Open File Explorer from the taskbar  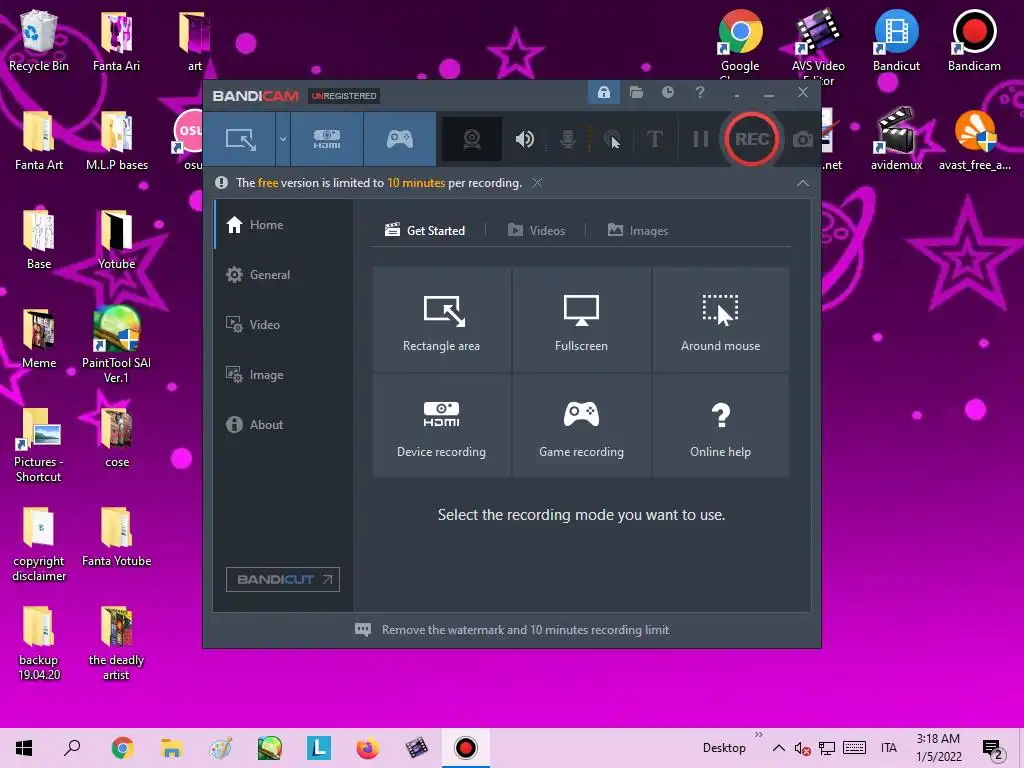tap(171, 748)
